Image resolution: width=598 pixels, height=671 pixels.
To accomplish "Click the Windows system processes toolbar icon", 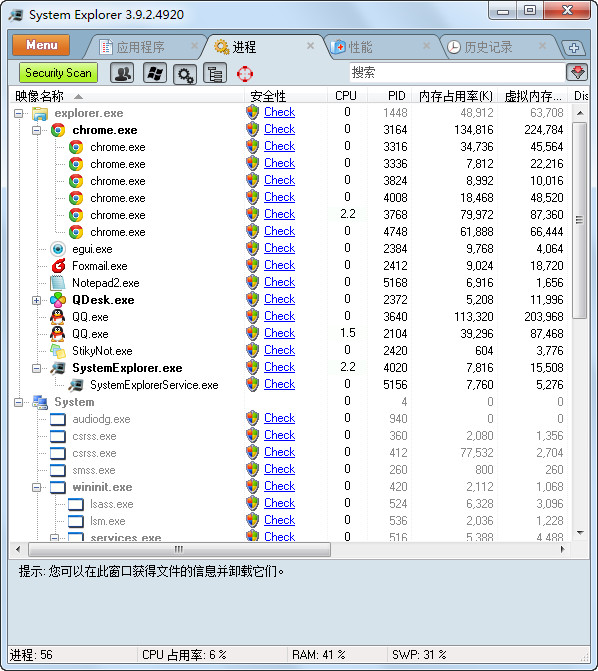I will tap(154, 73).
